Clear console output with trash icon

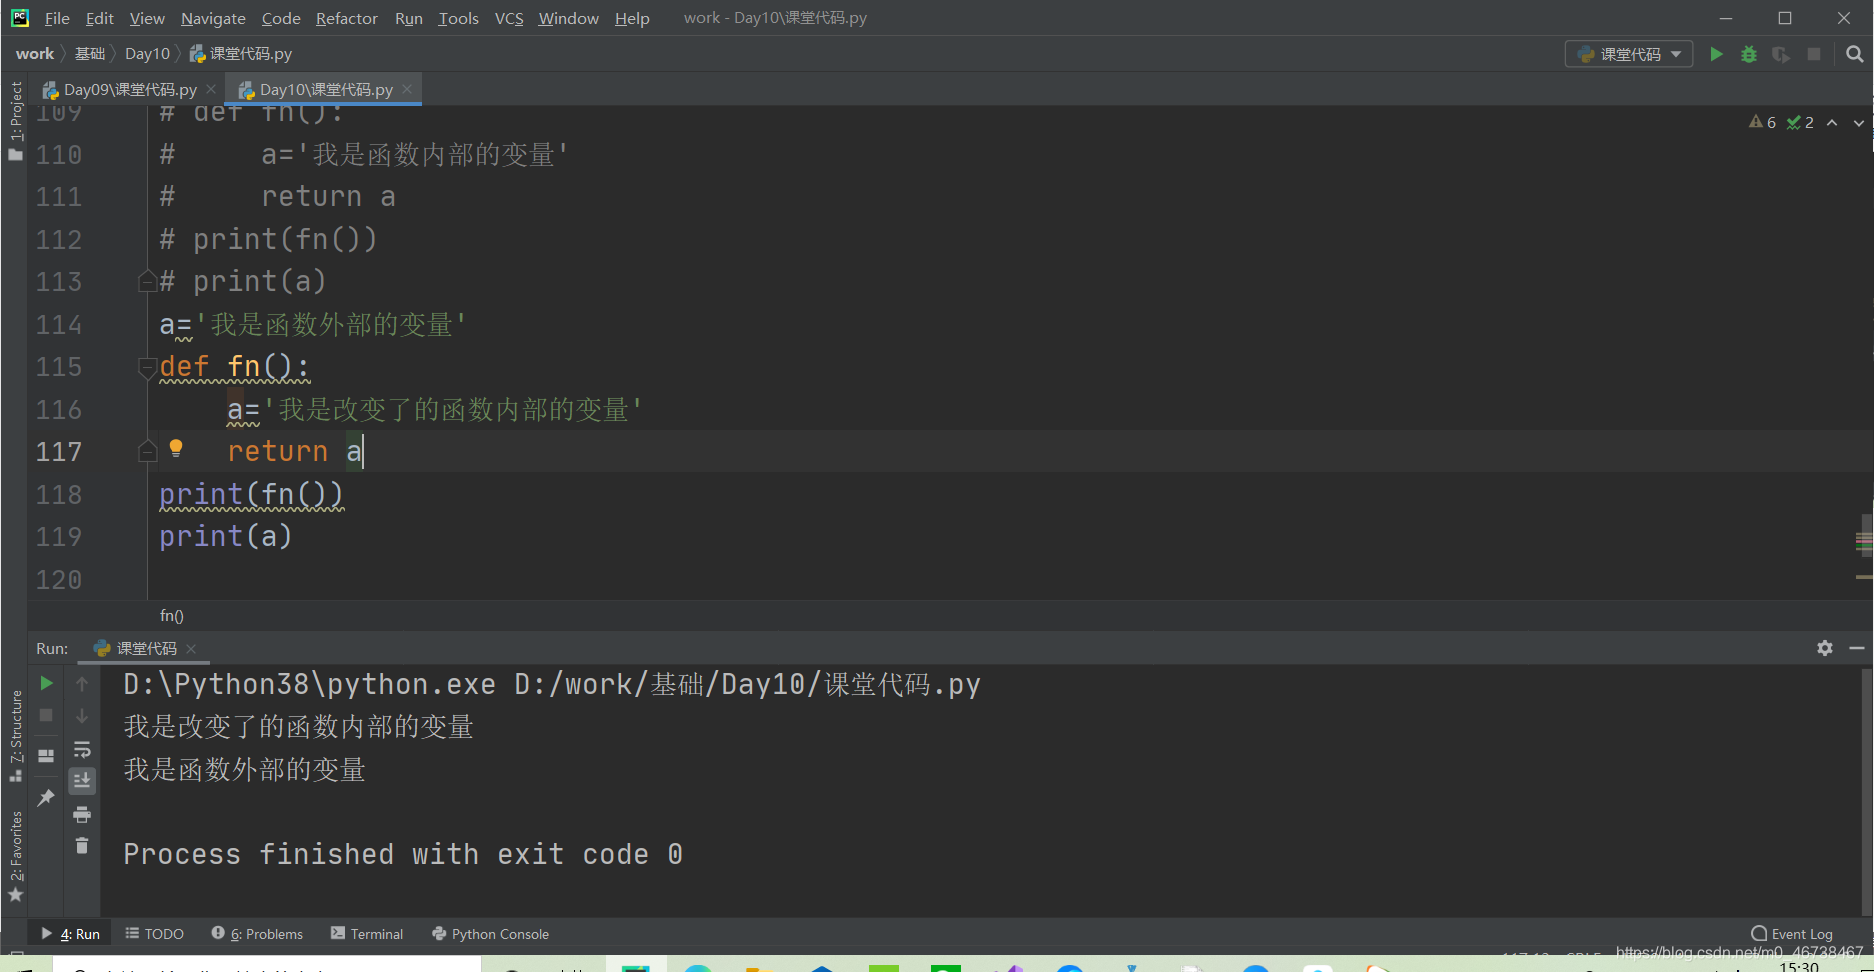[x=82, y=846]
